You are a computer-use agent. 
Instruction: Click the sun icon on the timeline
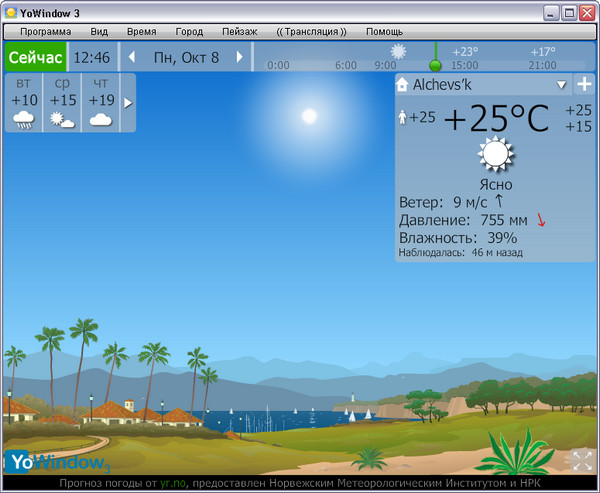pos(399,51)
